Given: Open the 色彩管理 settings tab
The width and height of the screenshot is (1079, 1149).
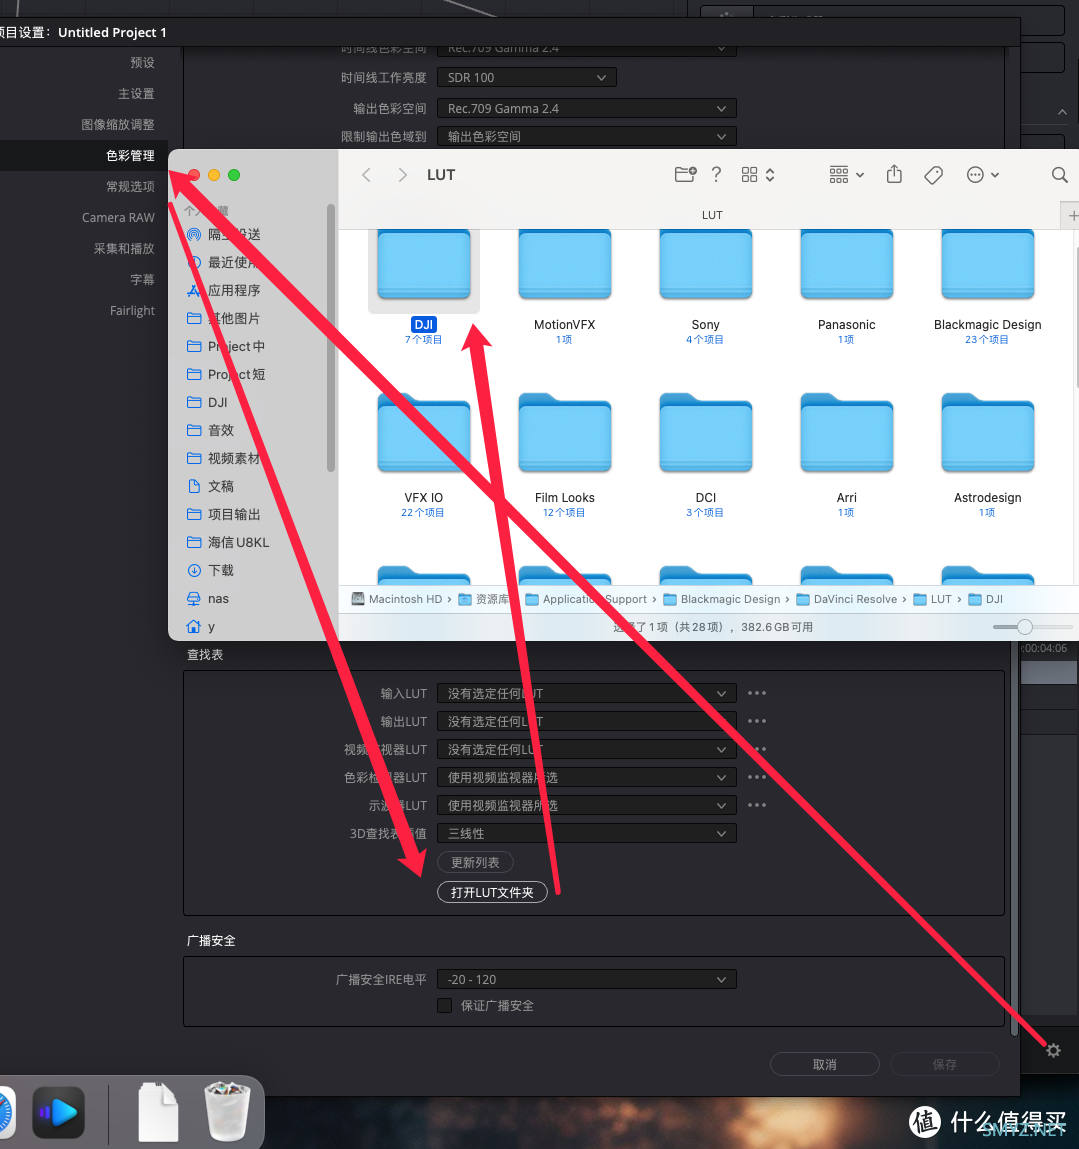Looking at the screenshot, I should coord(130,155).
